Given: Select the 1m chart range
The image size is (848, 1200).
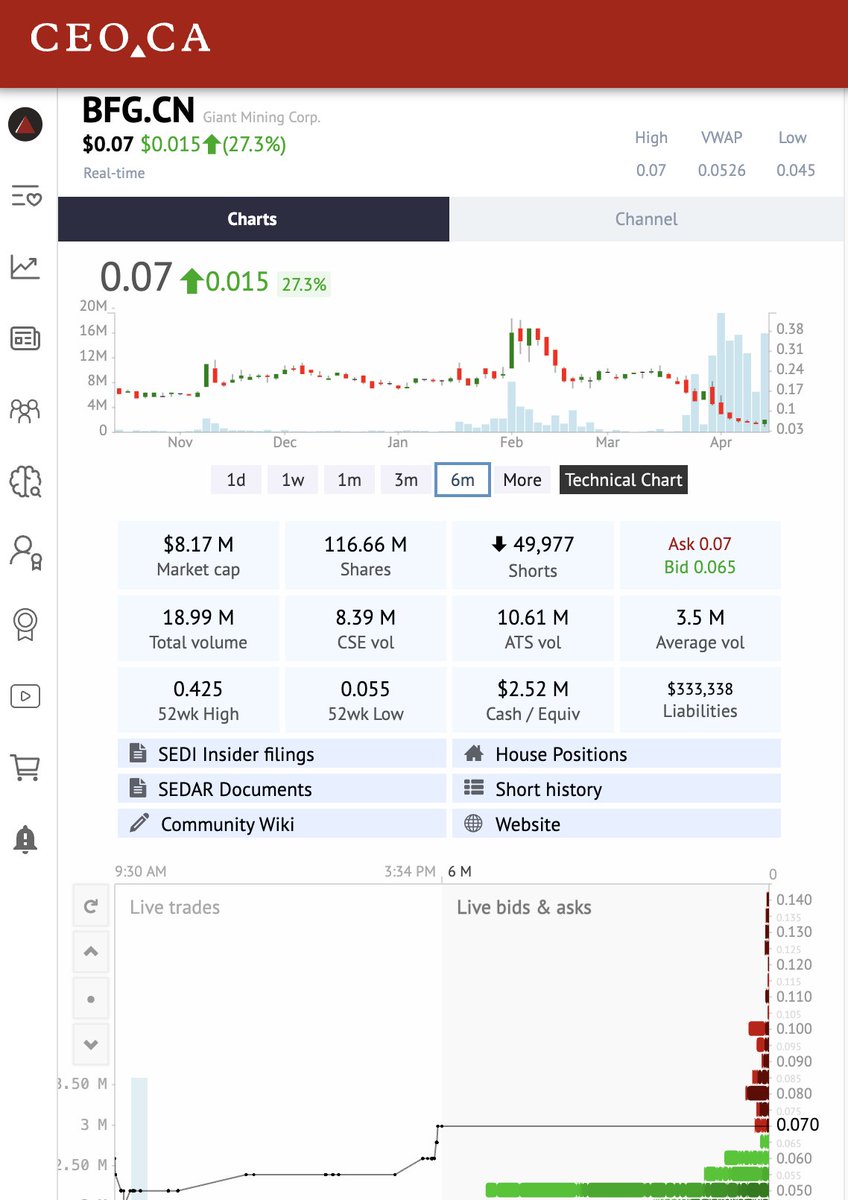Looking at the screenshot, I should coord(349,480).
